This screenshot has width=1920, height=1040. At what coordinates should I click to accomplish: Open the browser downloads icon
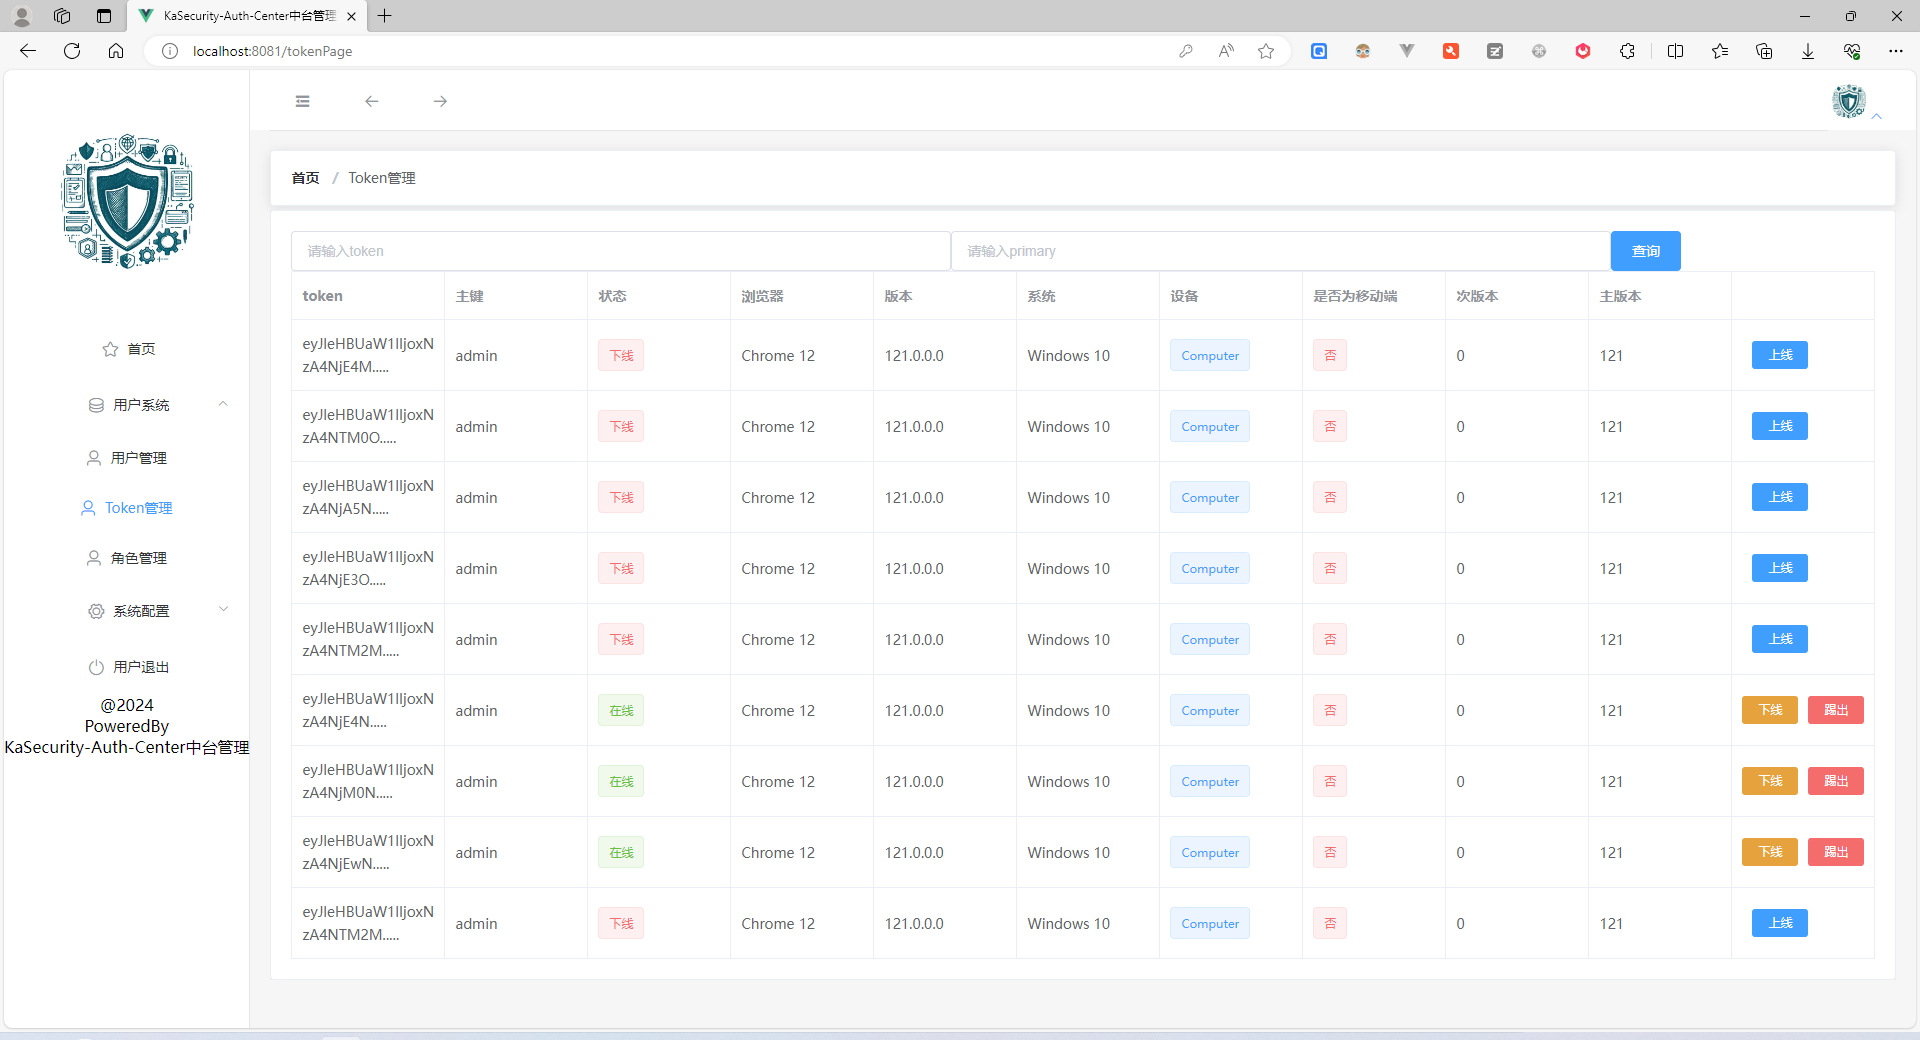pyautogui.click(x=1808, y=51)
